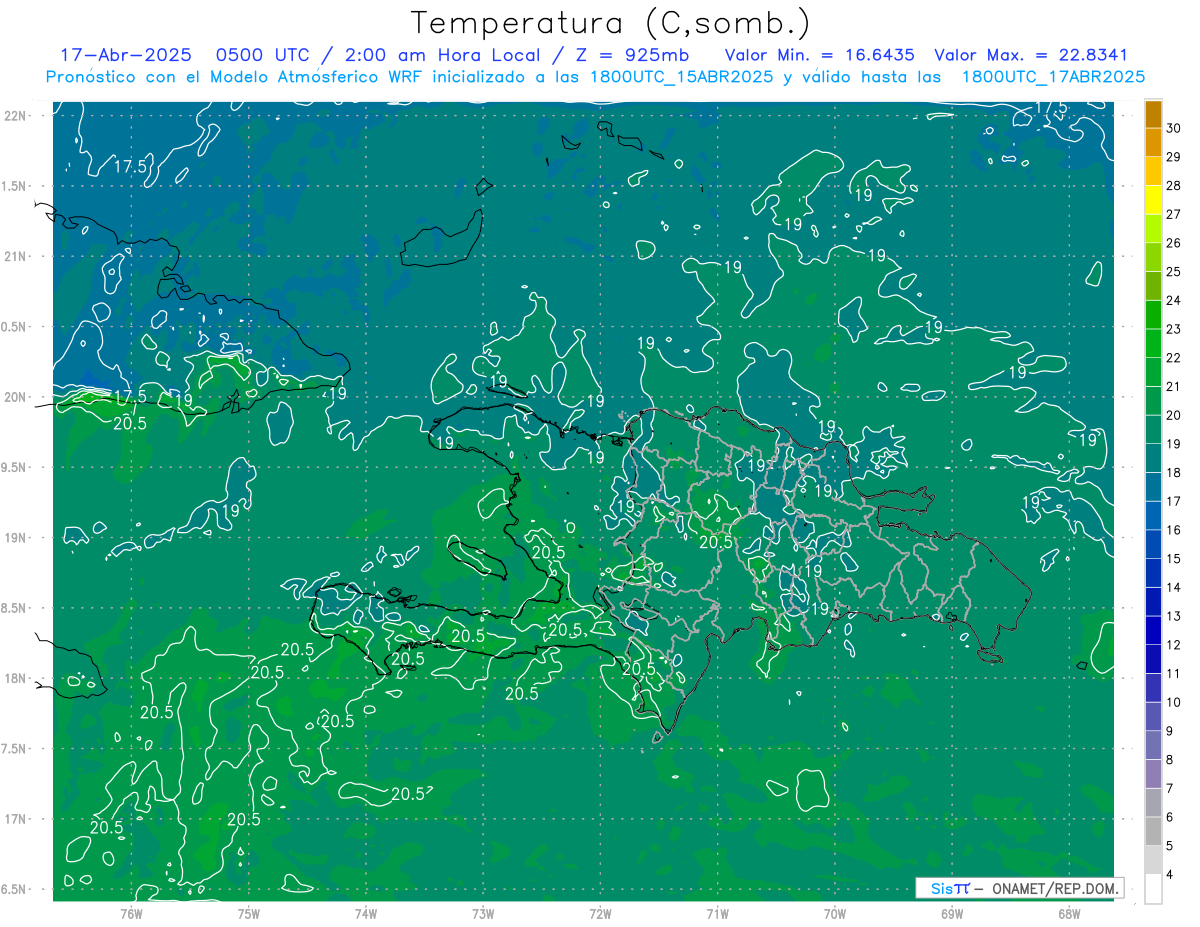Image resolution: width=1200 pixels, height=927 pixels.
Task: Click the "Valor Min. = 16.6435" readout
Action: [x=819, y=56]
